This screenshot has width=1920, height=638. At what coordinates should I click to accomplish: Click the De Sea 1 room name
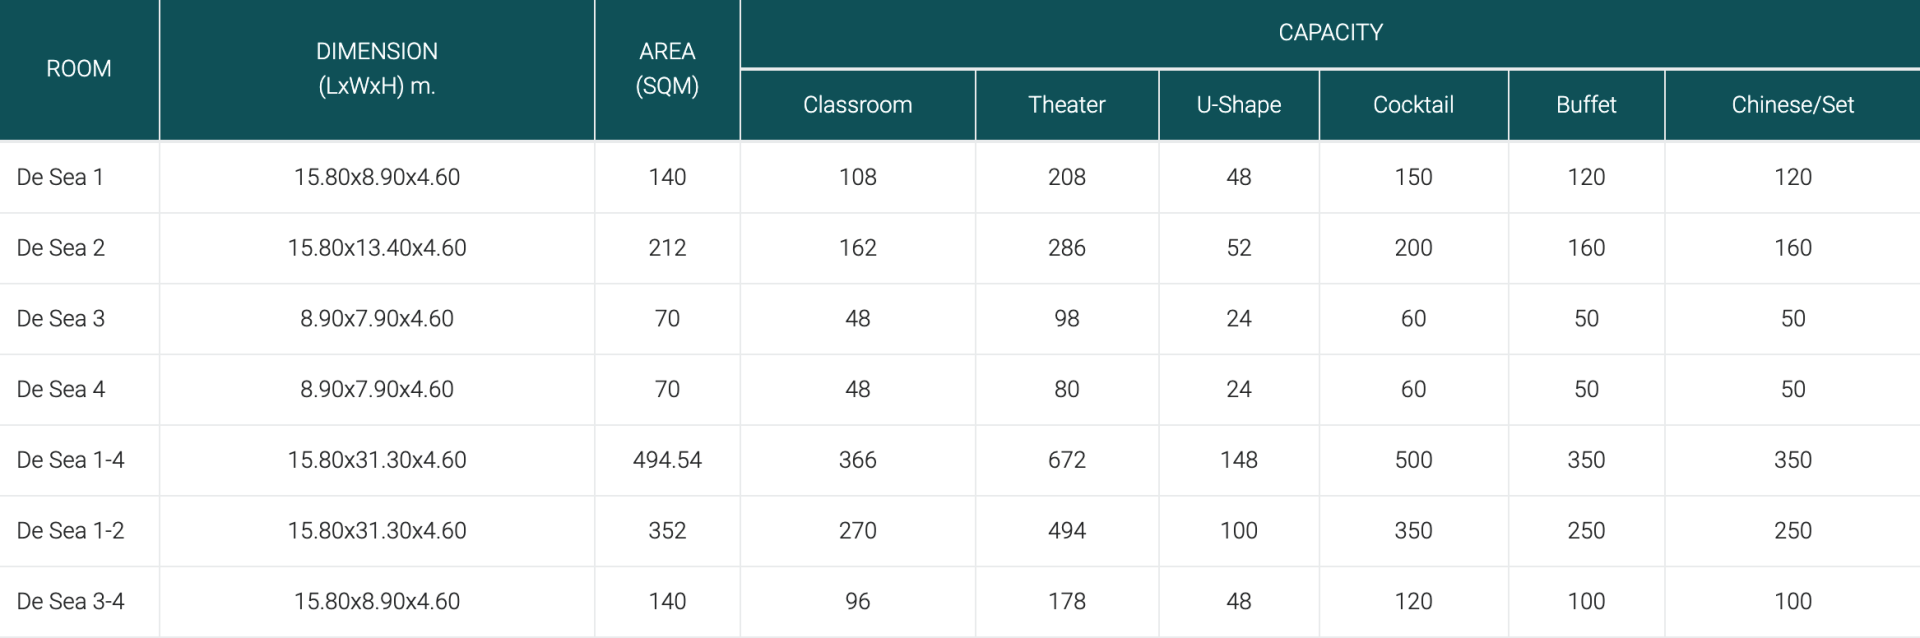point(60,177)
